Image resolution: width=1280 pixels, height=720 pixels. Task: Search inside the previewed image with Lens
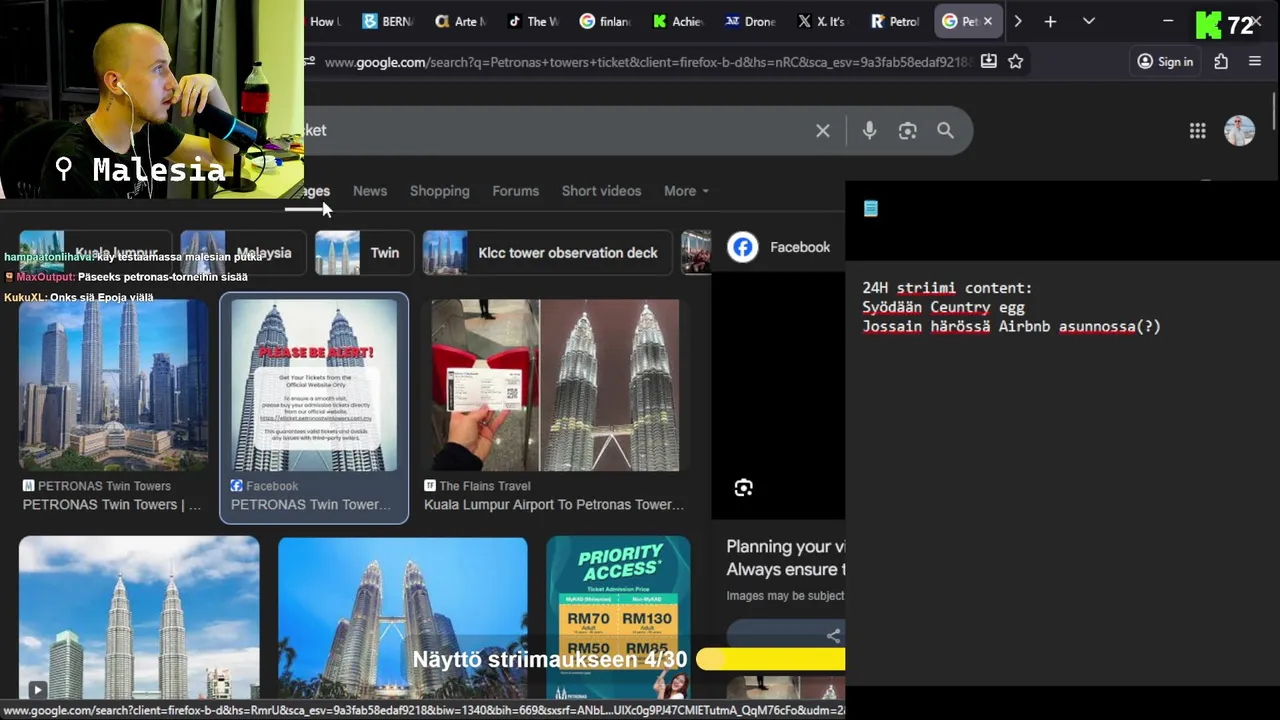point(743,488)
